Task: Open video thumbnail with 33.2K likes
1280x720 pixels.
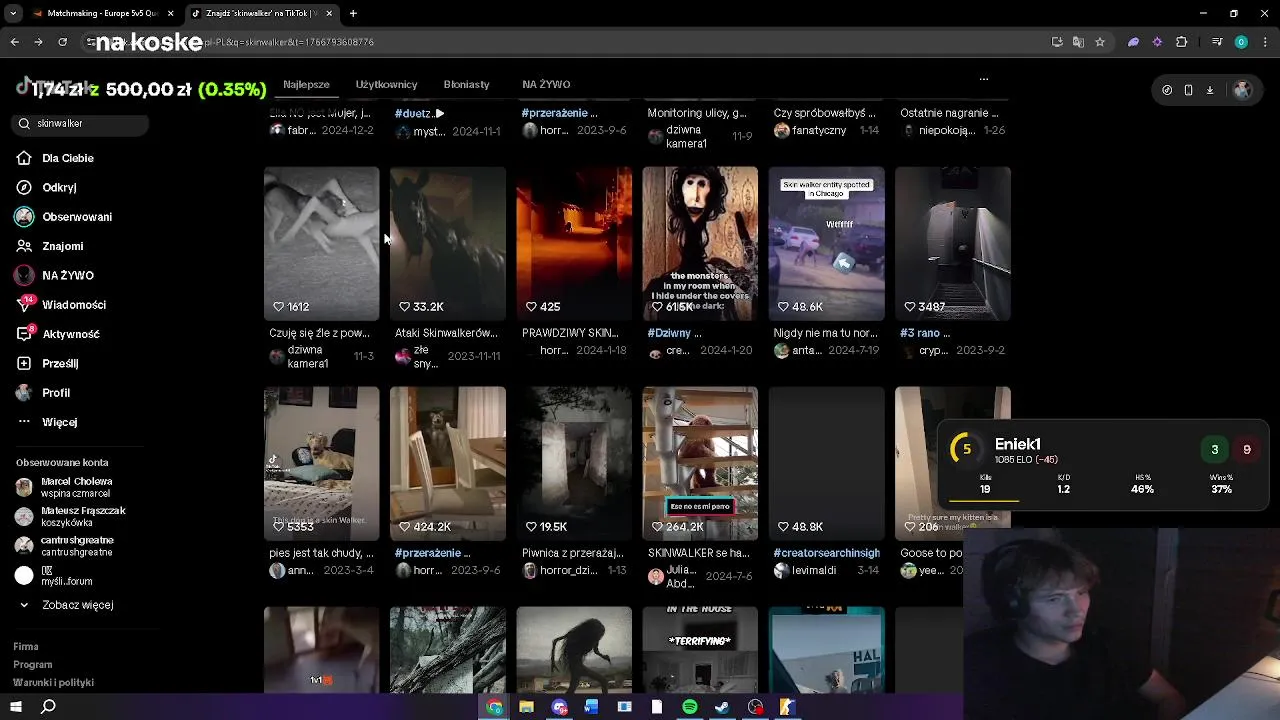Action: click(x=447, y=243)
